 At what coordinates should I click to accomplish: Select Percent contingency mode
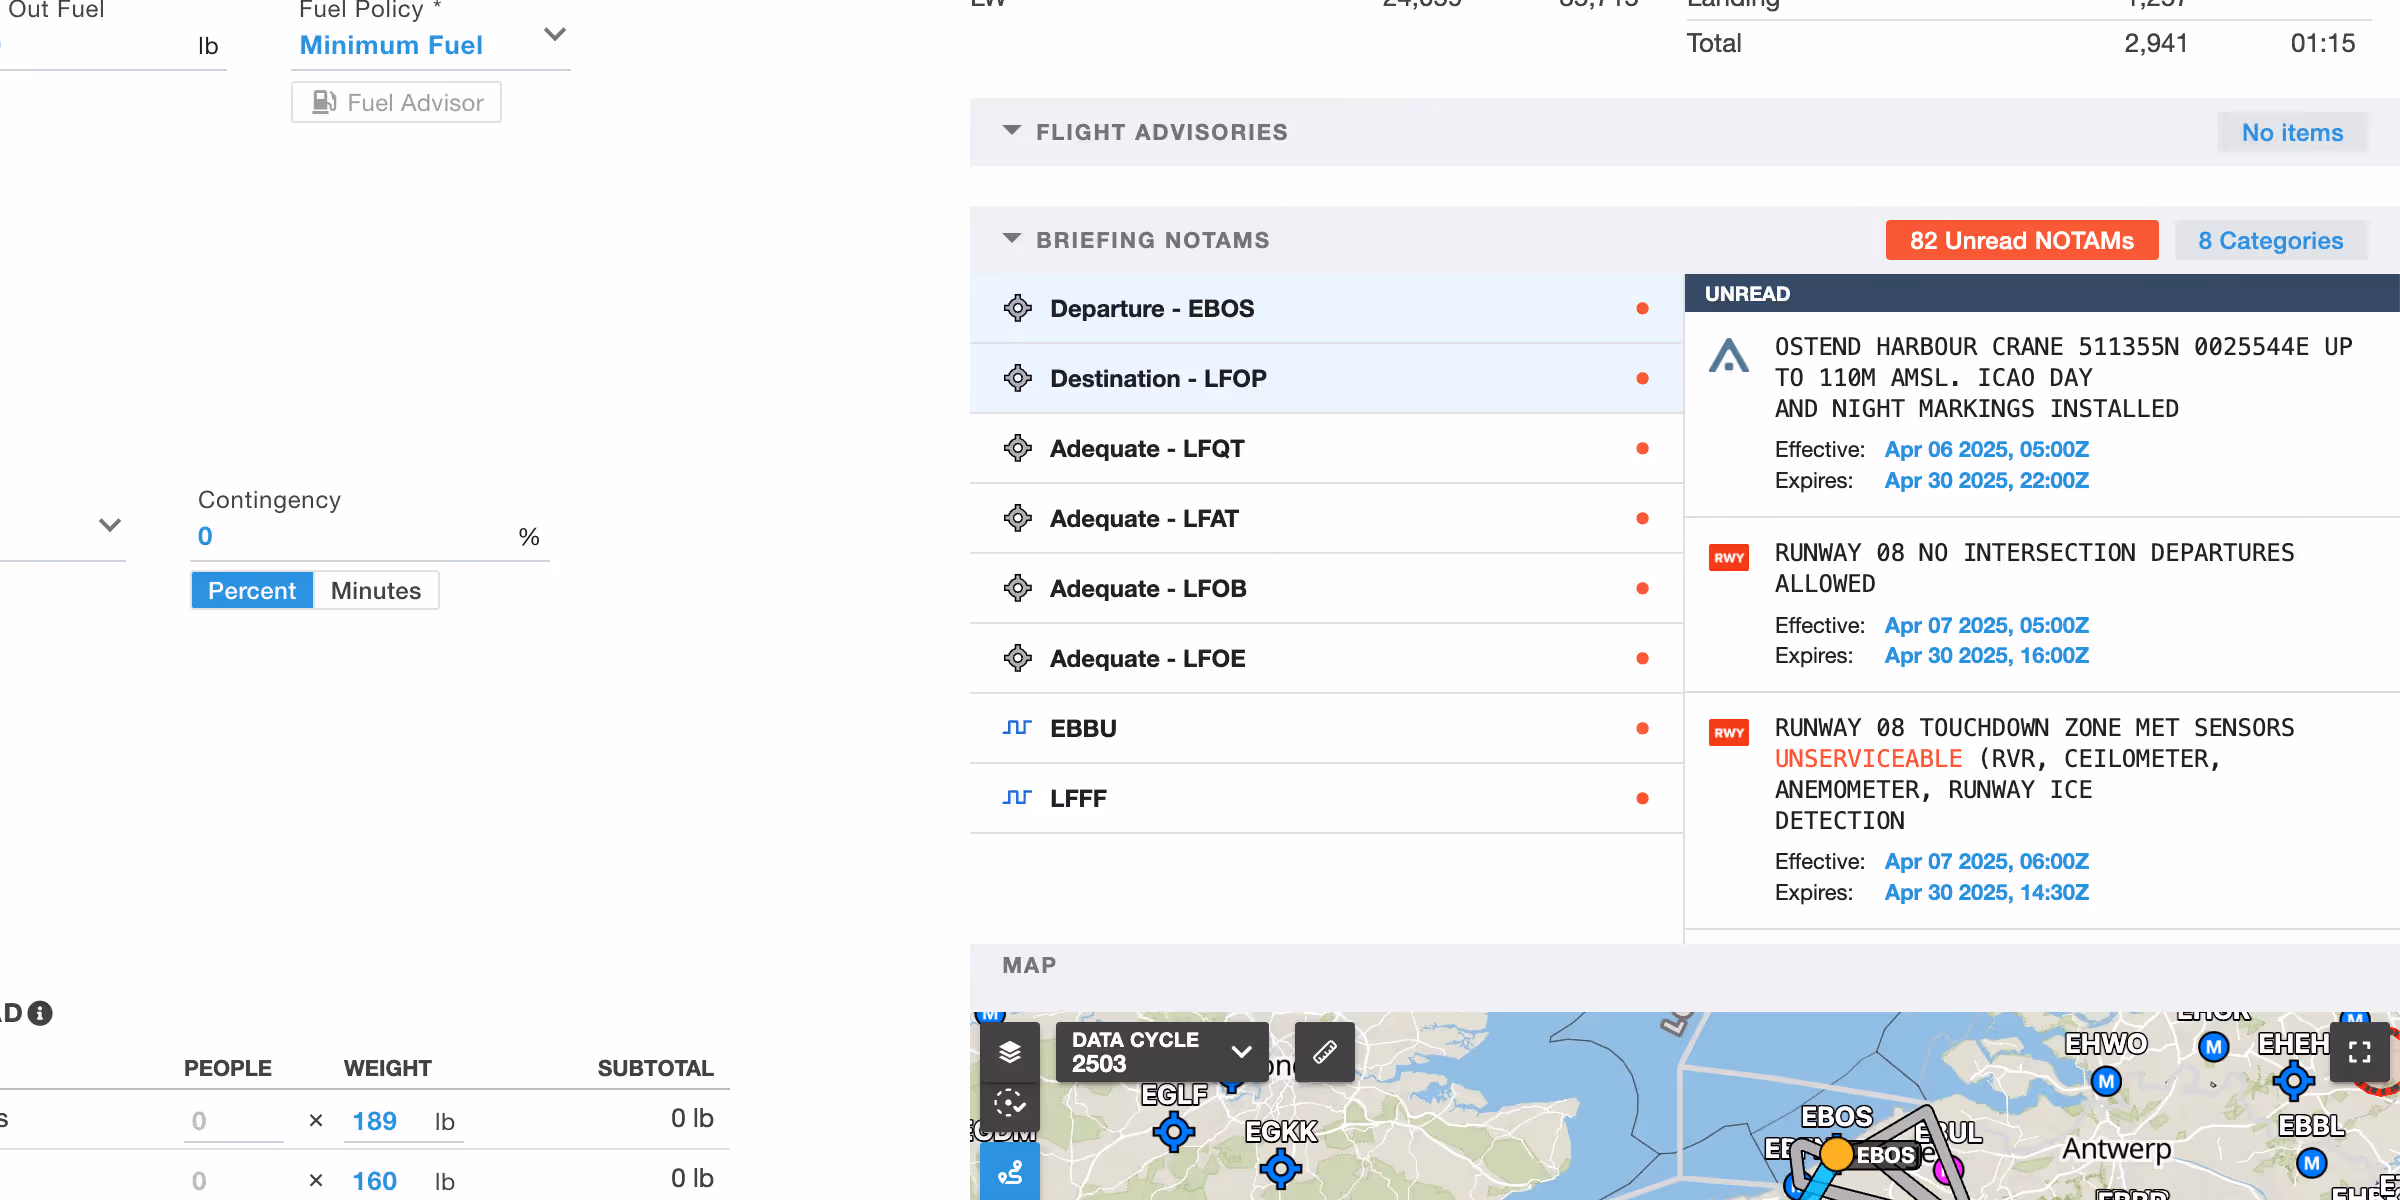(x=252, y=591)
